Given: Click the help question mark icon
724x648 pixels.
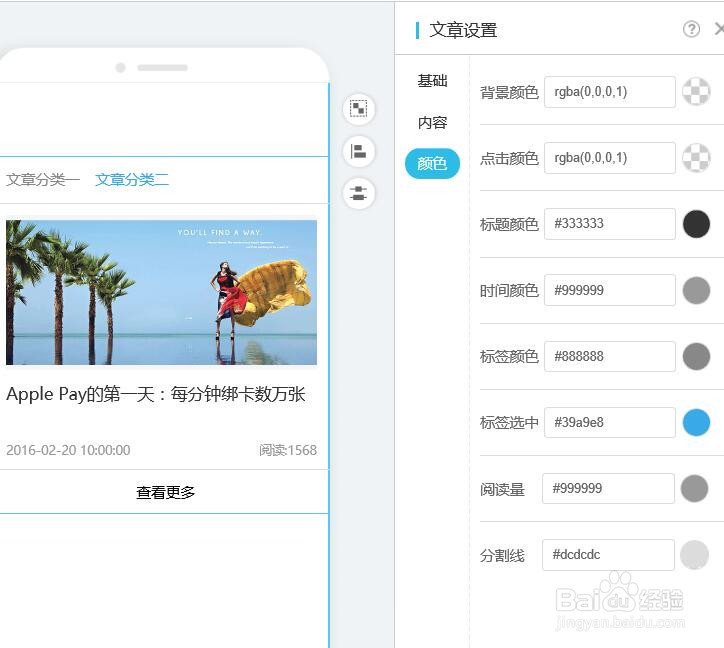Looking at the screenshot, I should pyautogui.click(x=691, y=30).
